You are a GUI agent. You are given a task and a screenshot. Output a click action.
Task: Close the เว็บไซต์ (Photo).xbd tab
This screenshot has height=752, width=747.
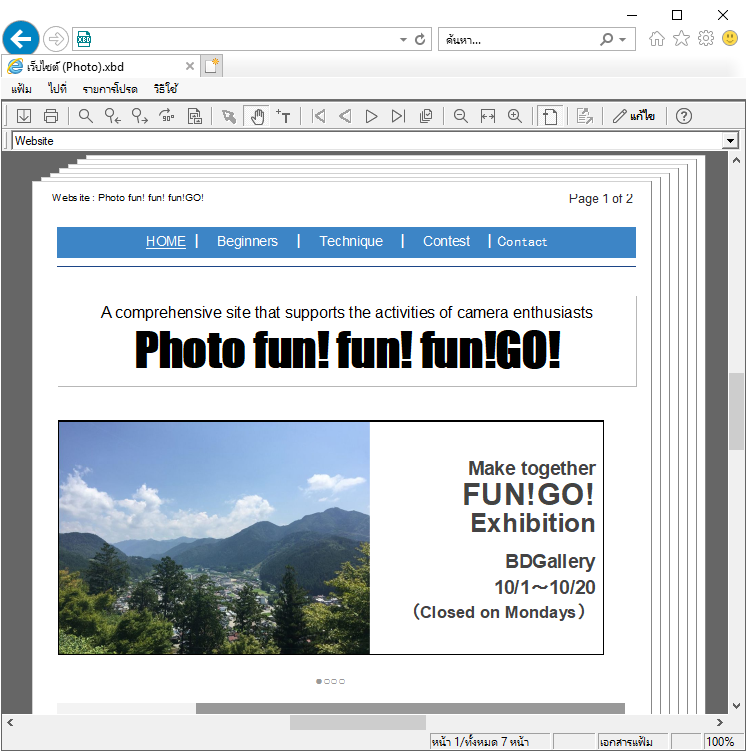point(190,66)
